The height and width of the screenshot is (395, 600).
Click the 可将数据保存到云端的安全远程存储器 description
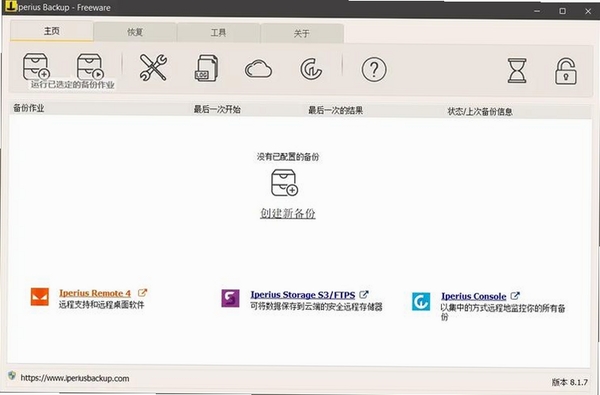coord(316,306)
